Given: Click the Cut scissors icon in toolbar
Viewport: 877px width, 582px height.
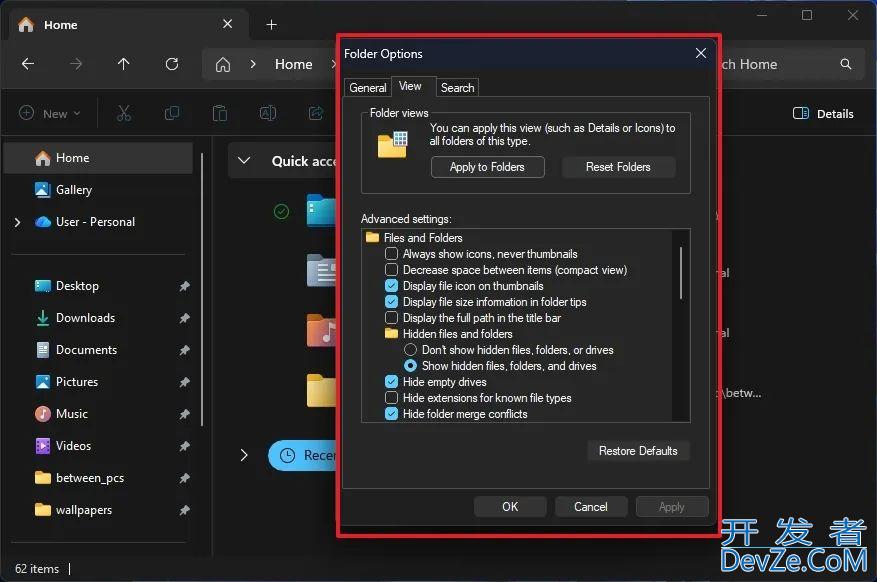Looking at the screenshot, I should pyautogui.click(x=124, y=113).
